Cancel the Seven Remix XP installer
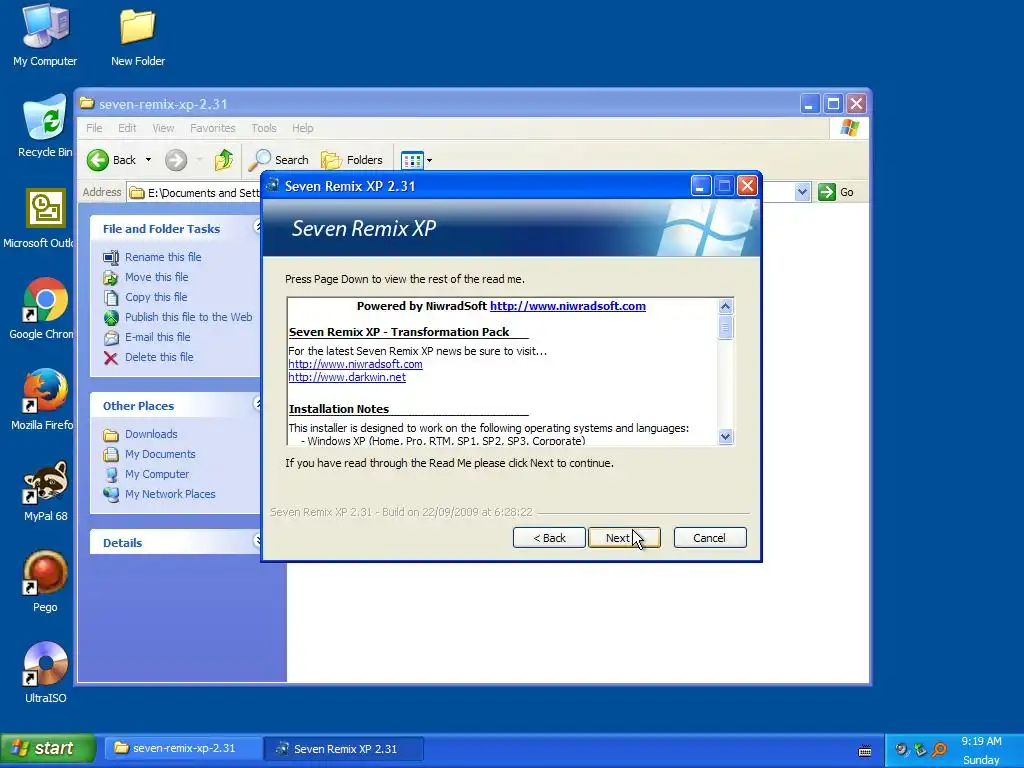Image resolution: width=1024 pixels, height=768 pixels. [710, 538]
